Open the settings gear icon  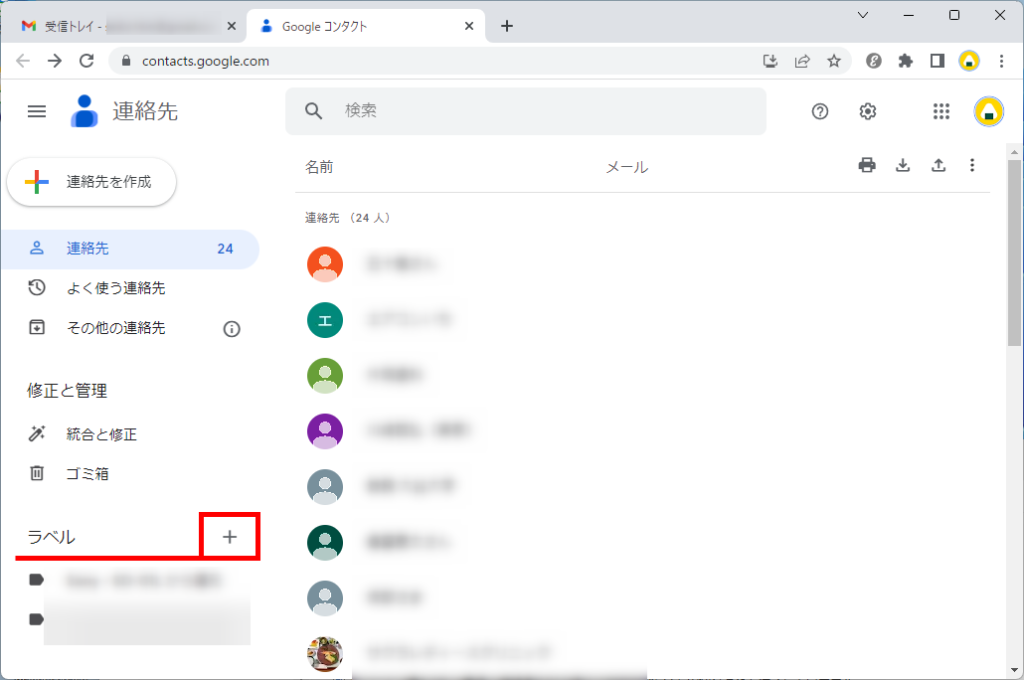(x=868, y=111)
